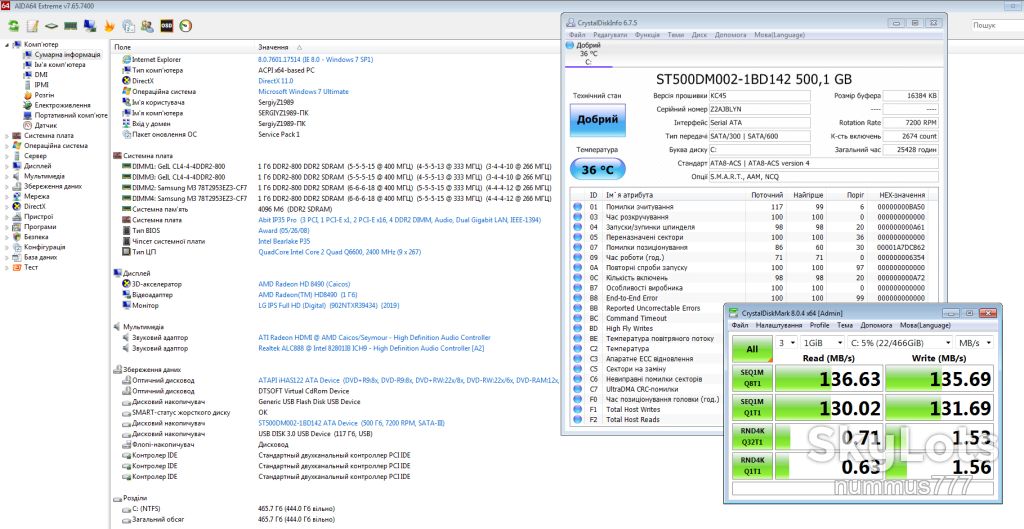Open the Abit IP35 Pro motherboard link

click(400, 220)
